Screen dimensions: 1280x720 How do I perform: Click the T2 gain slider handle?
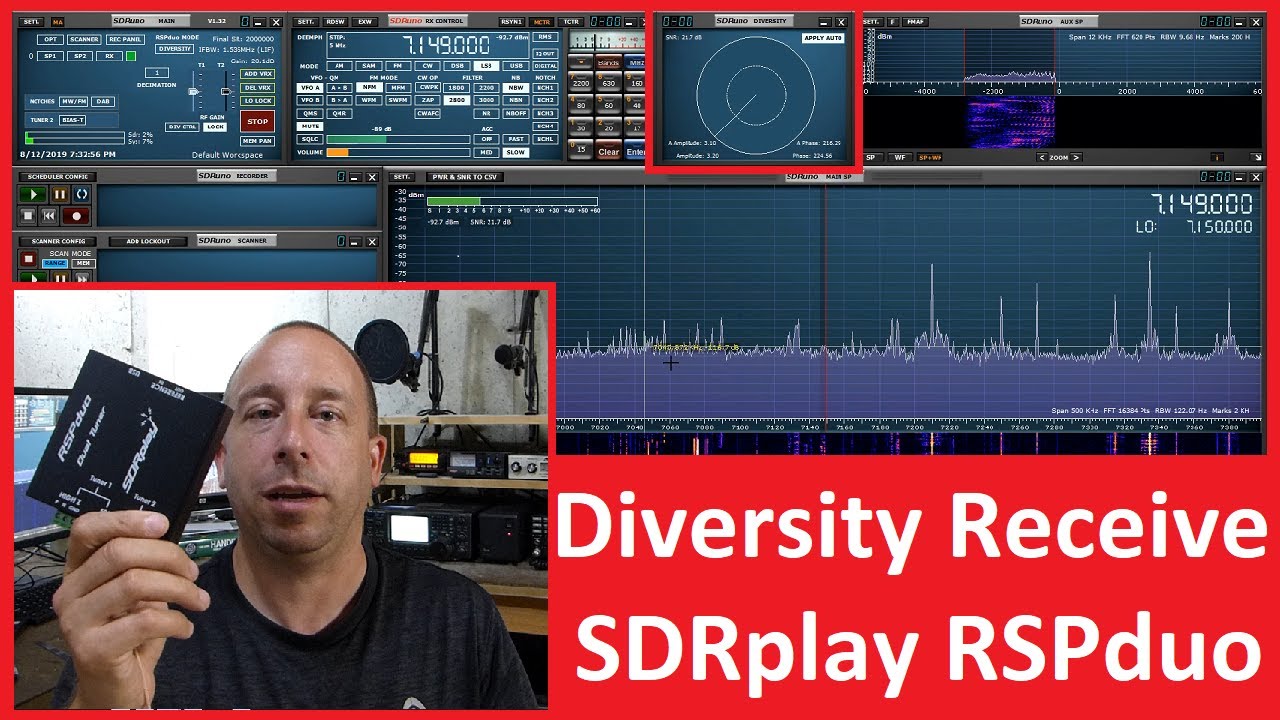(226, 91)
